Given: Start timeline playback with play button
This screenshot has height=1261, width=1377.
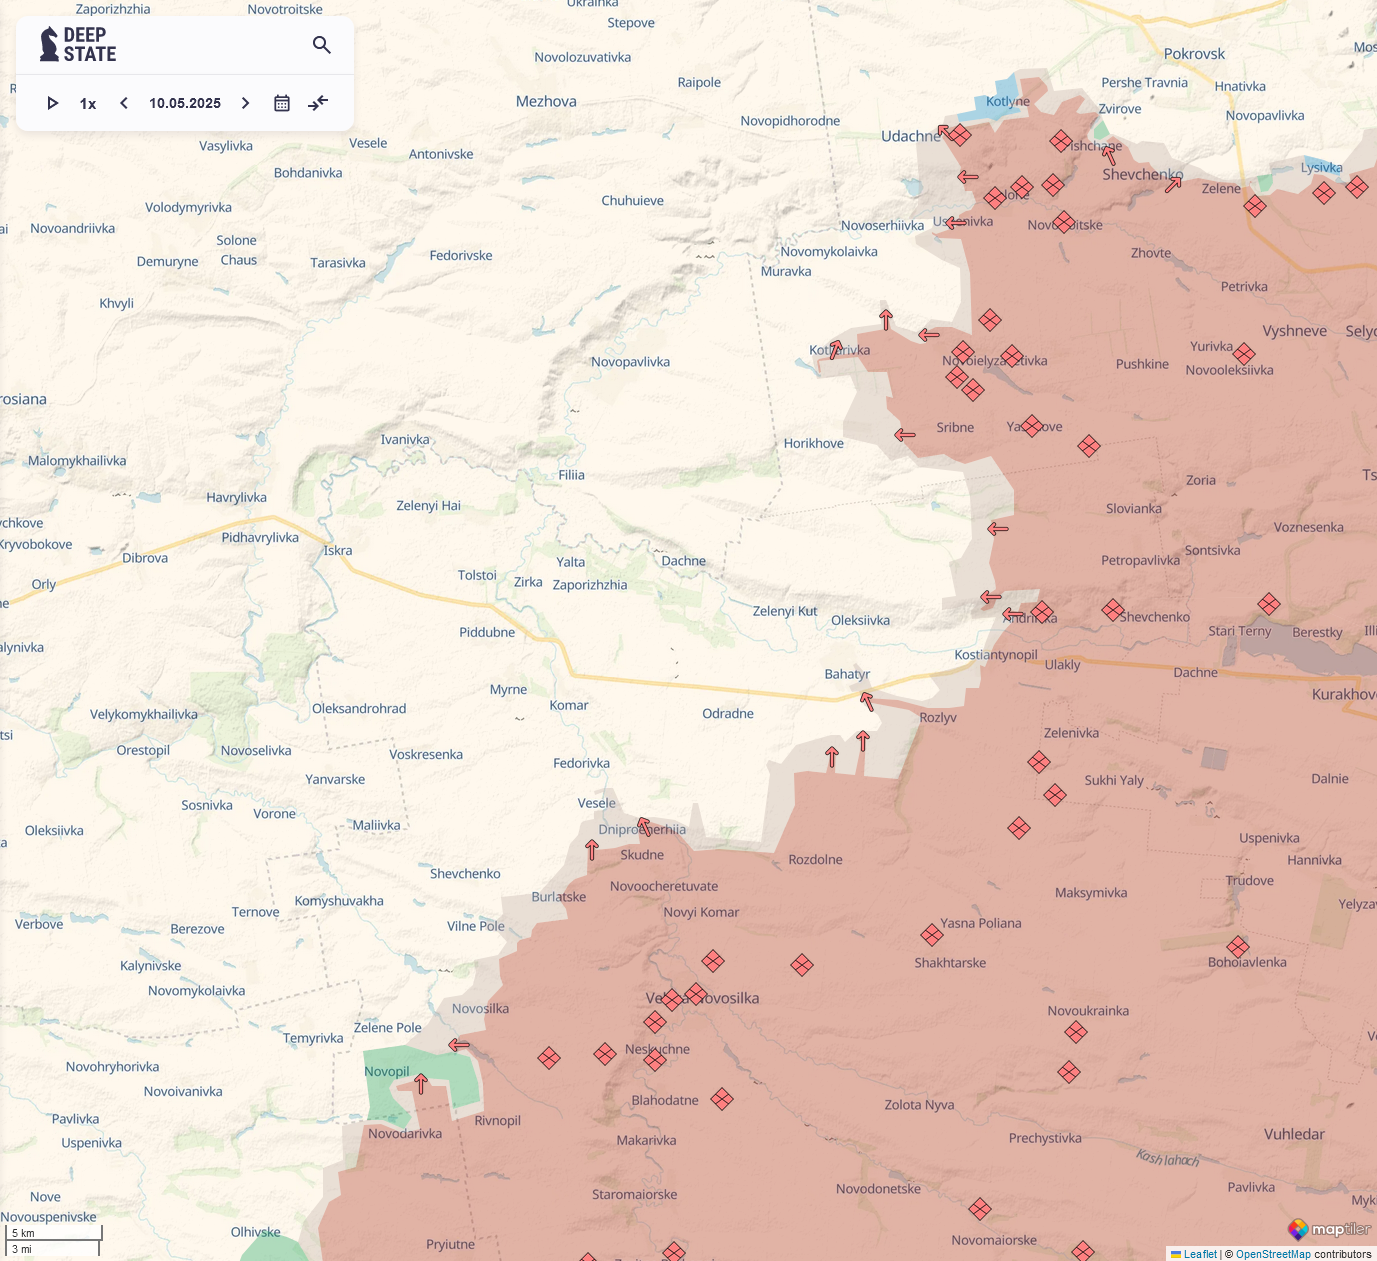Looking at the screenshot, I should point(53,103).
